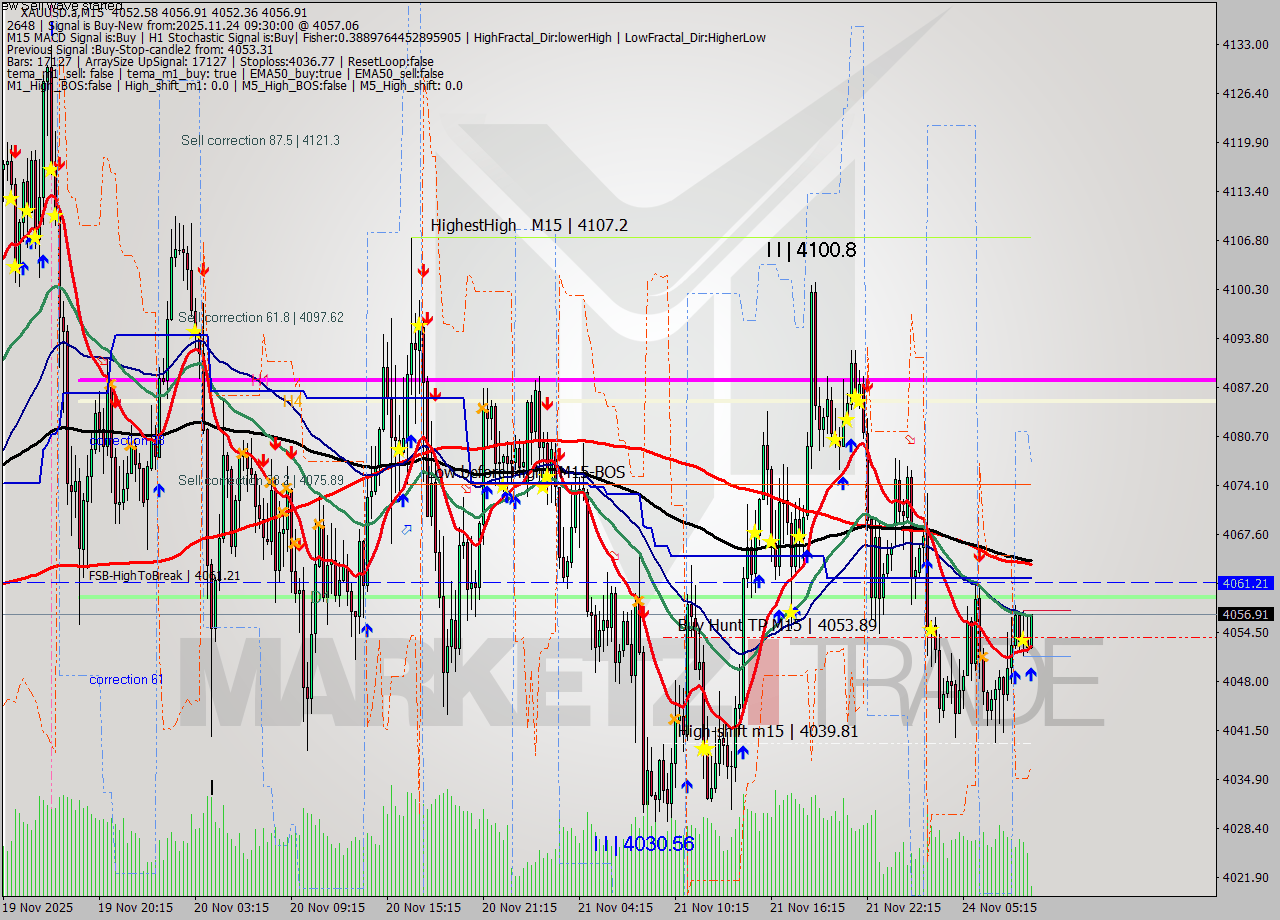Click the hollow blue arrow near 20 Nov 15:15
This screenshot has width=1280, height=920.
click(405, 530)
